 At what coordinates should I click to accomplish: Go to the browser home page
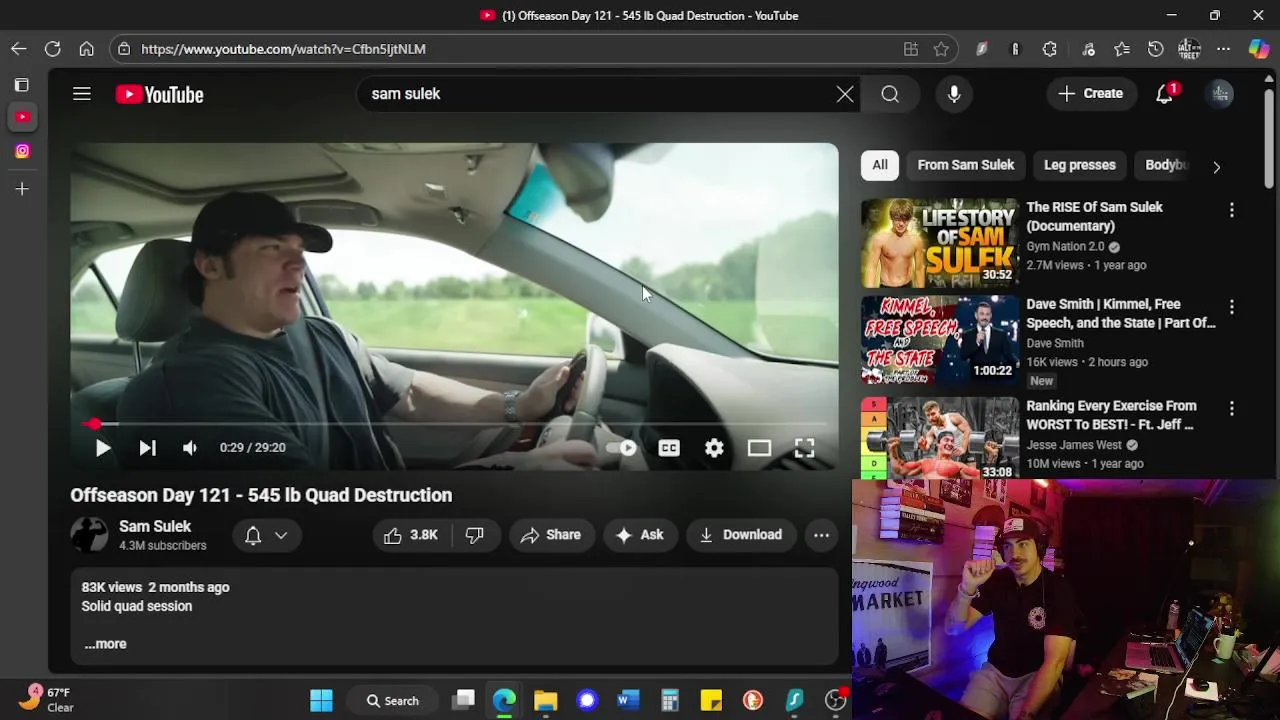pos(87,49)
